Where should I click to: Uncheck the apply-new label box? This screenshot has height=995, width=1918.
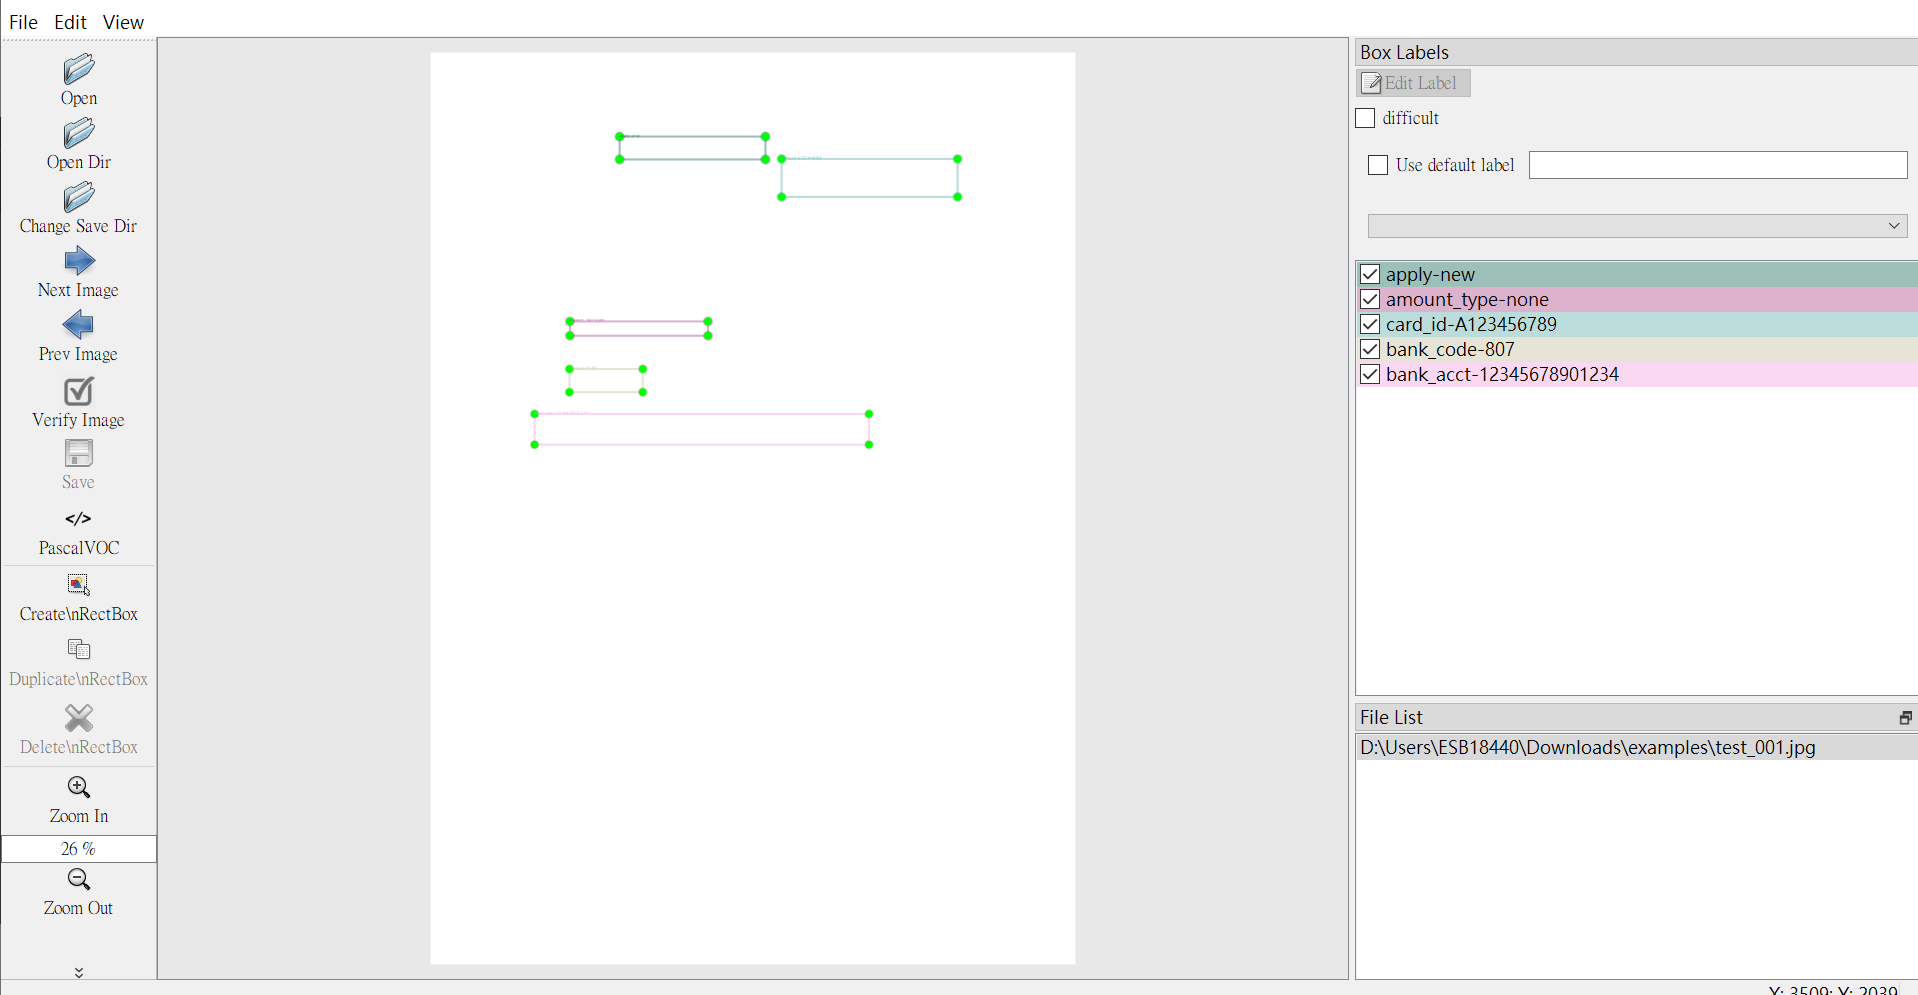coord(1370,274)
